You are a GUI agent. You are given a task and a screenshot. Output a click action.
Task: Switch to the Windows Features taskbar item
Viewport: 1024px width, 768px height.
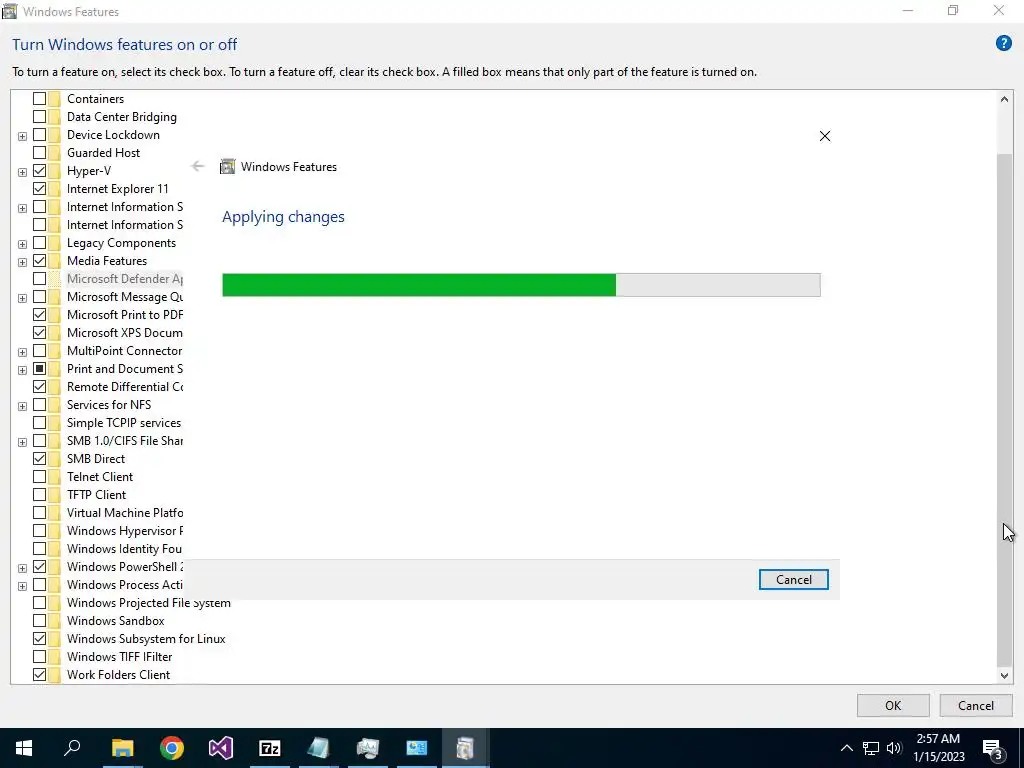click(465, 748)
